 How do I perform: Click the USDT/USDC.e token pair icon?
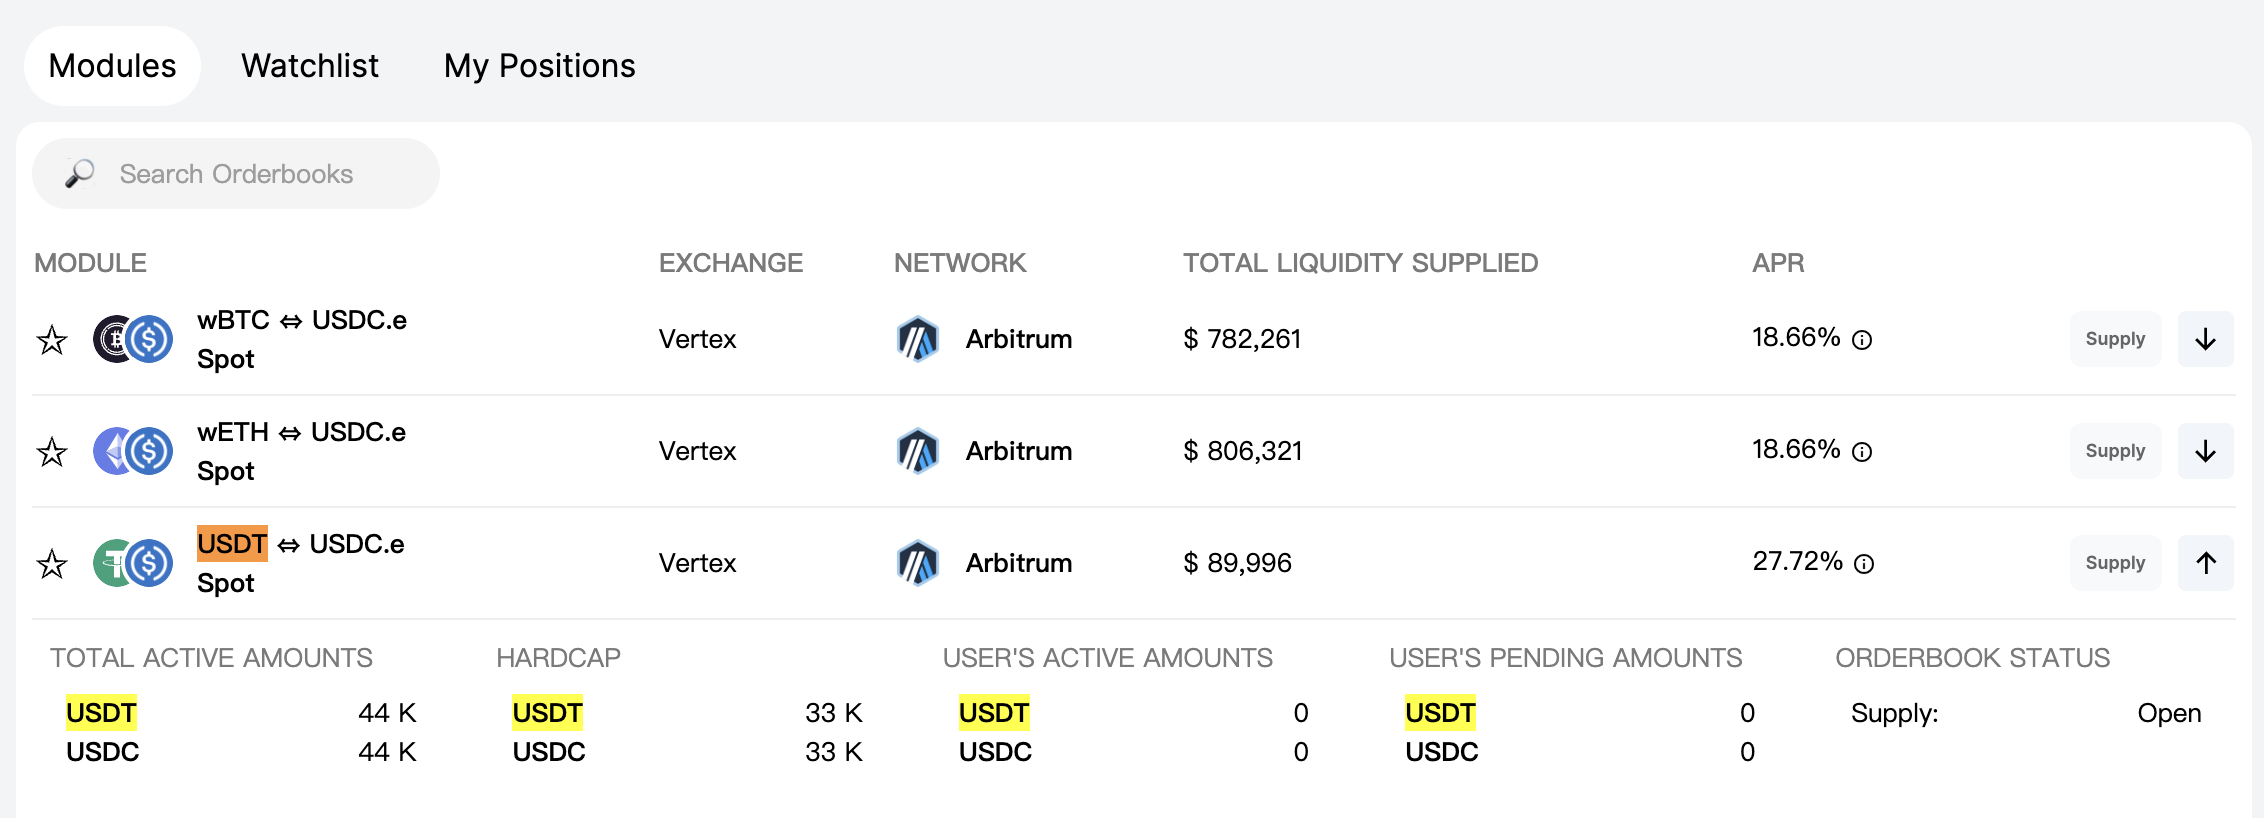[x=133, y=564]
